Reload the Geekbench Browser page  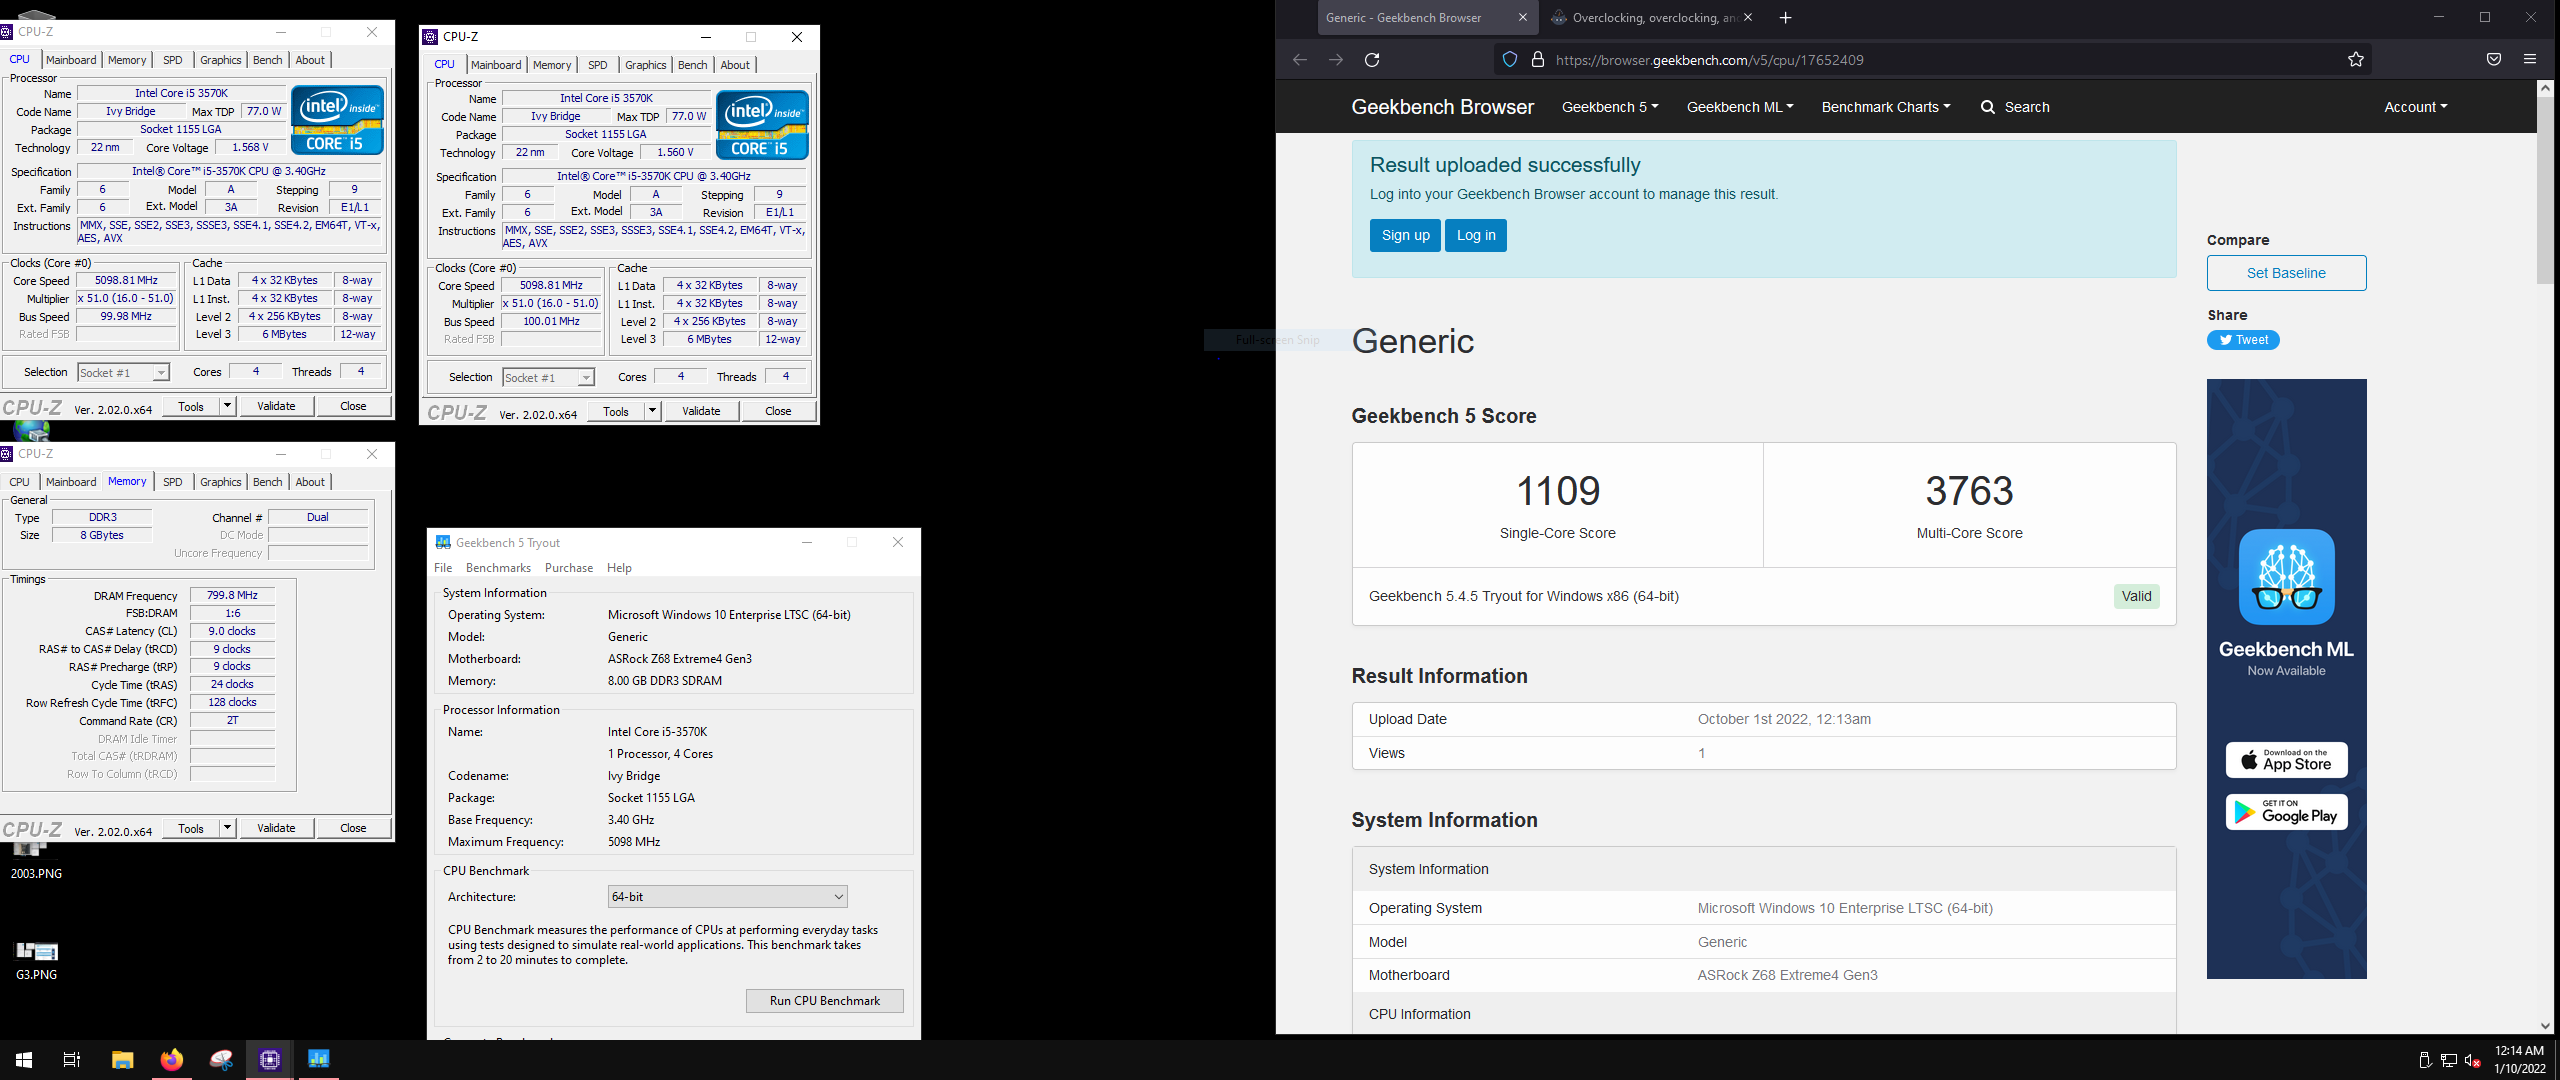click(1372, 60)
